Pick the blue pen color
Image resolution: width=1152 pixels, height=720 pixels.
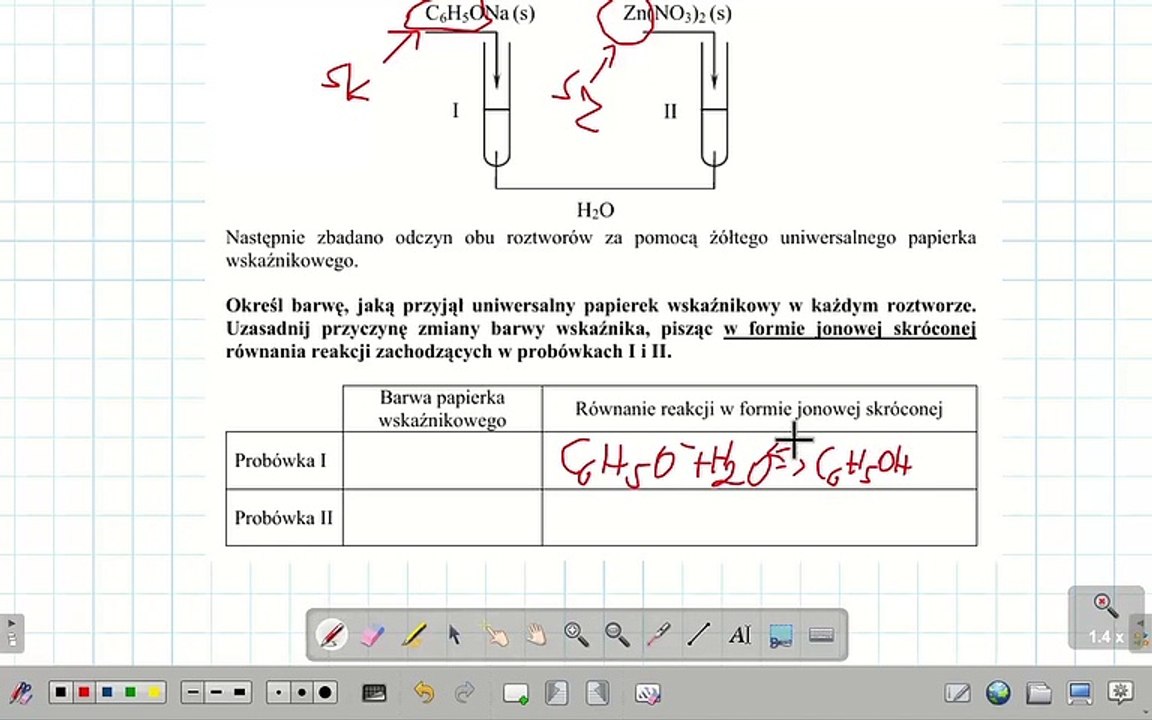(x=107, y=692)
